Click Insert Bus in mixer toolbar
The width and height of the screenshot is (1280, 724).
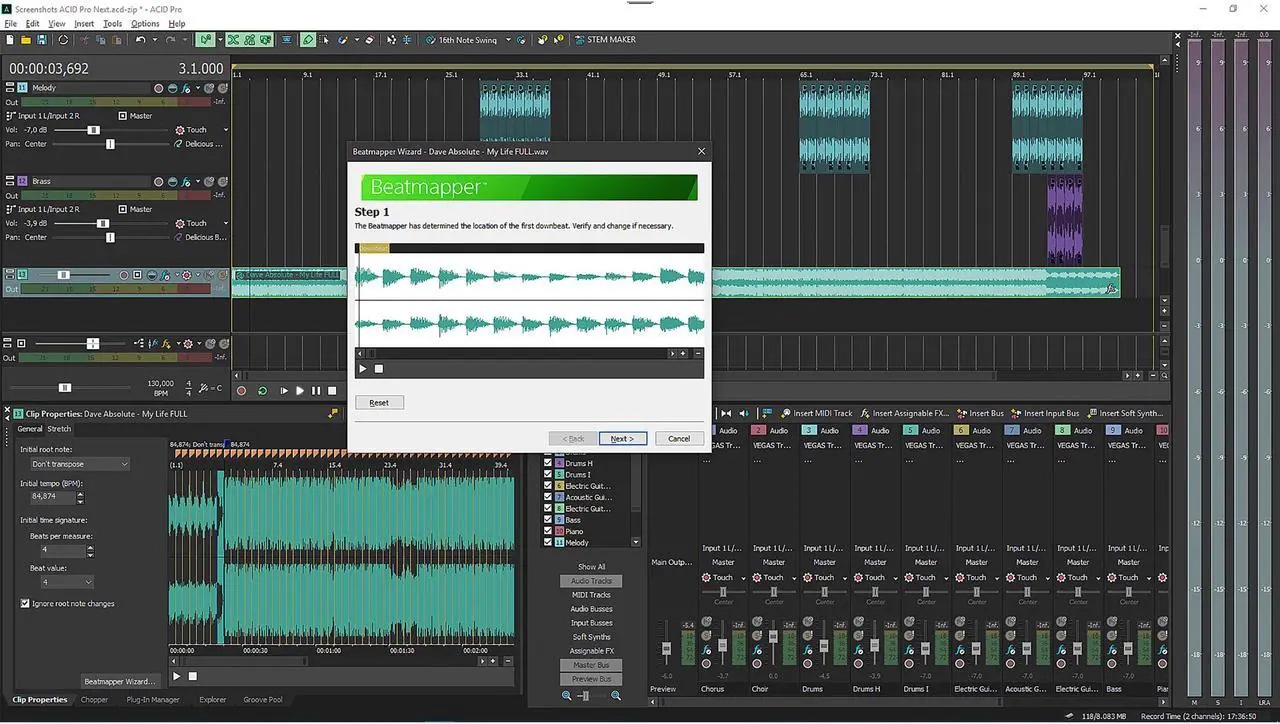point(979,413)
